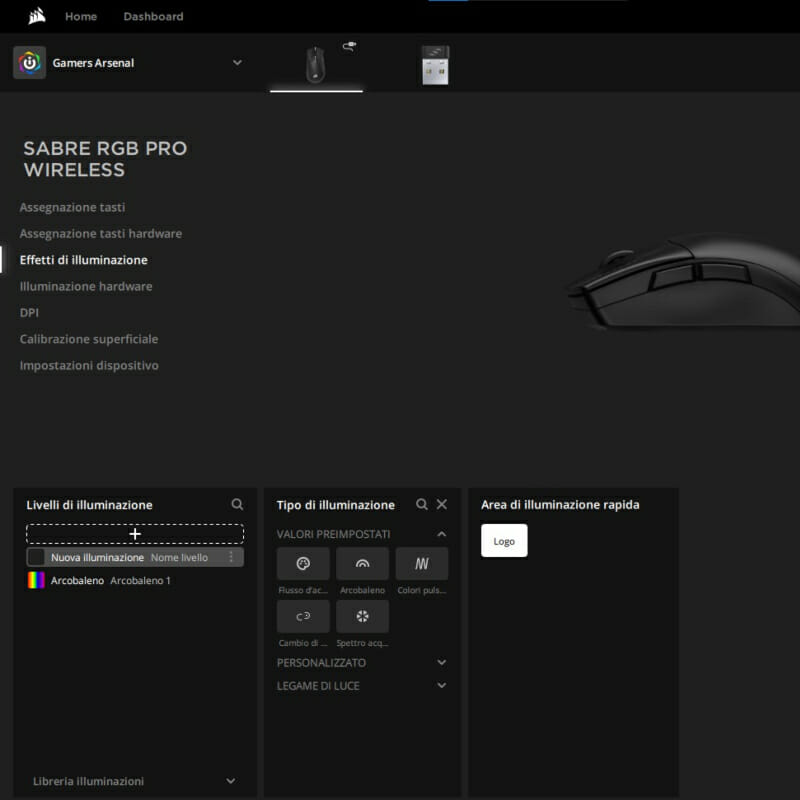Select the Logo quick lighting zone
This screenshot has height=800, width=800.
[x=504, y=541]
